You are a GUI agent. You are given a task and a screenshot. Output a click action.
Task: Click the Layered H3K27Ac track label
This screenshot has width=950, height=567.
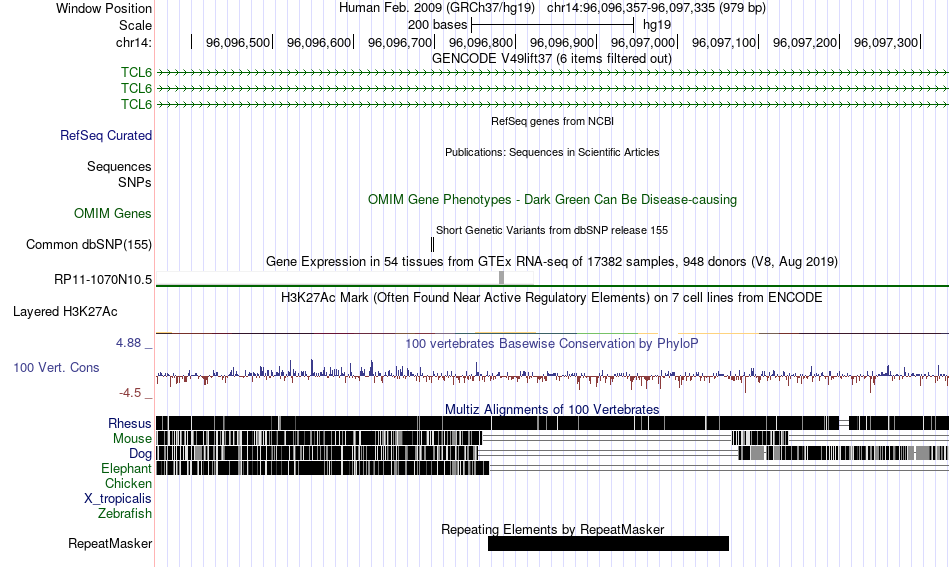coord(65,311)
